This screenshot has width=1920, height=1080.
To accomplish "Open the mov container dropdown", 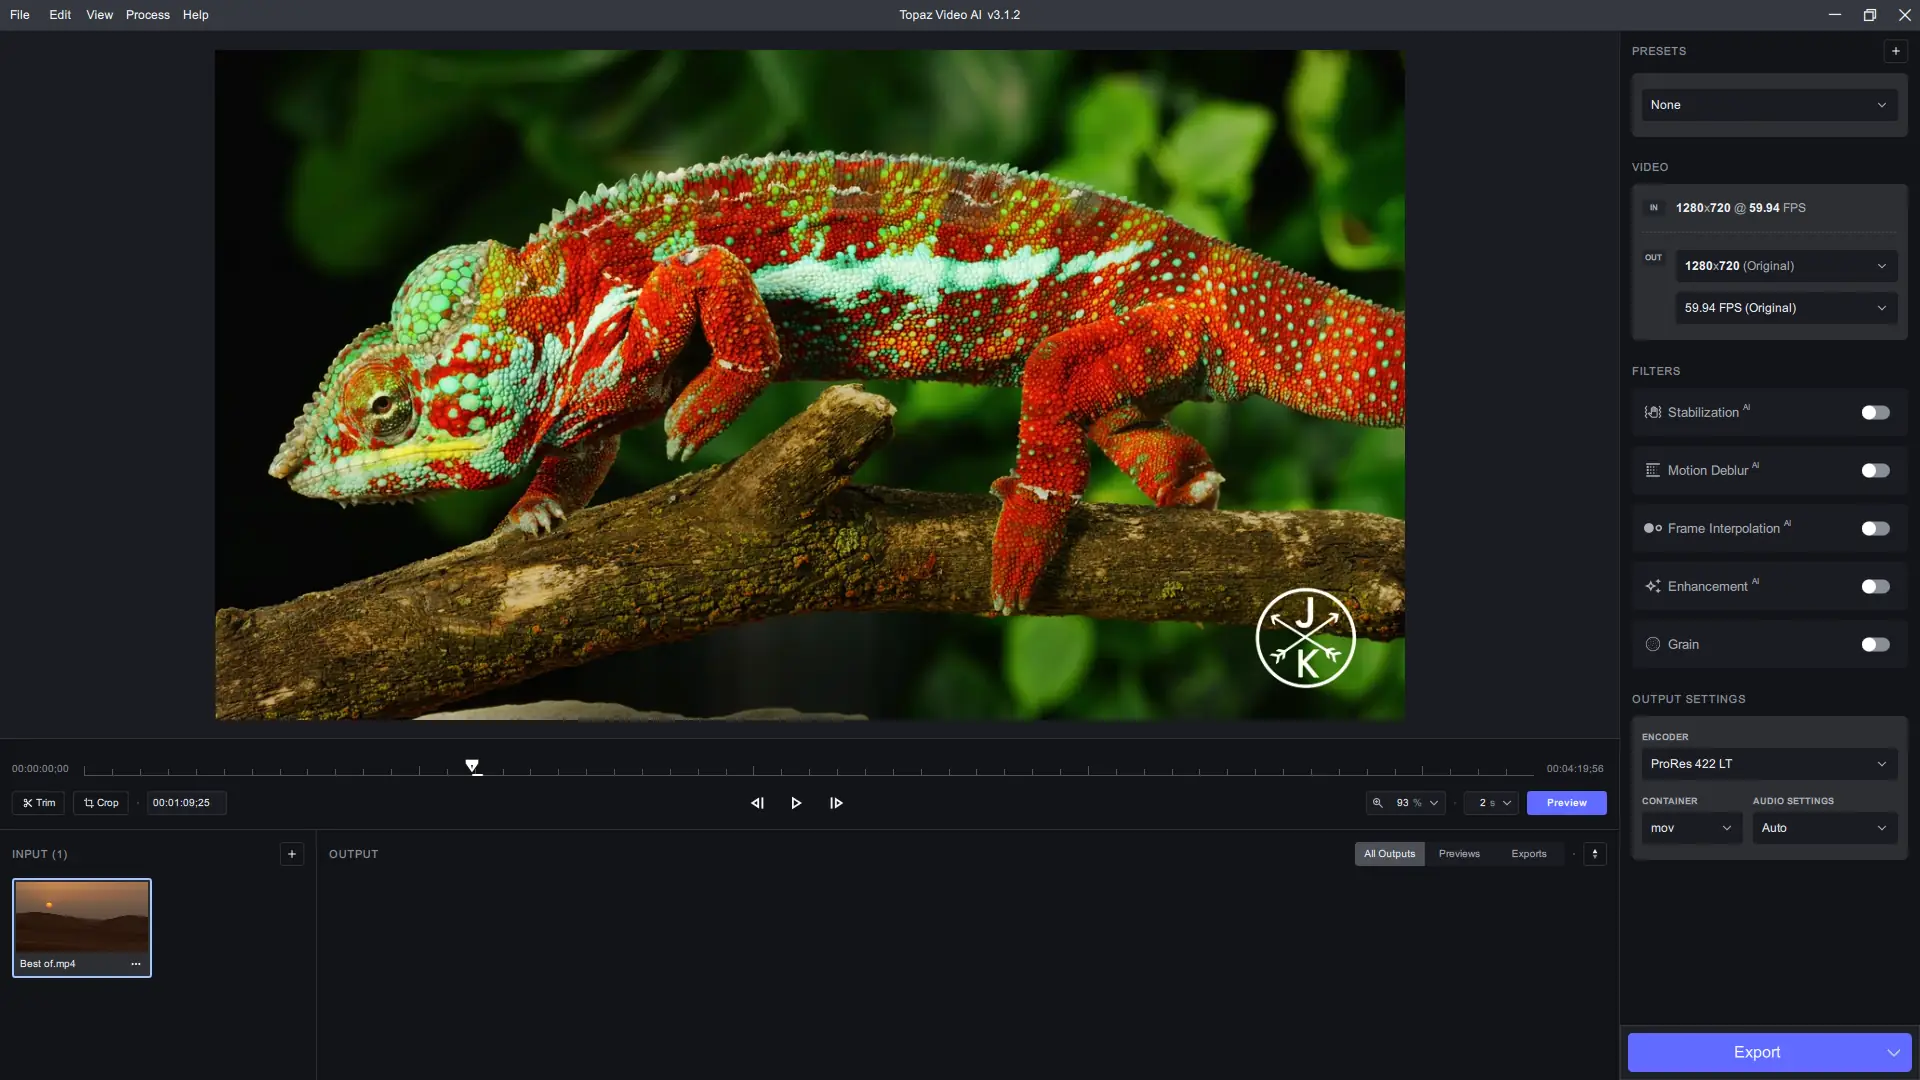I will point(1691,828).
